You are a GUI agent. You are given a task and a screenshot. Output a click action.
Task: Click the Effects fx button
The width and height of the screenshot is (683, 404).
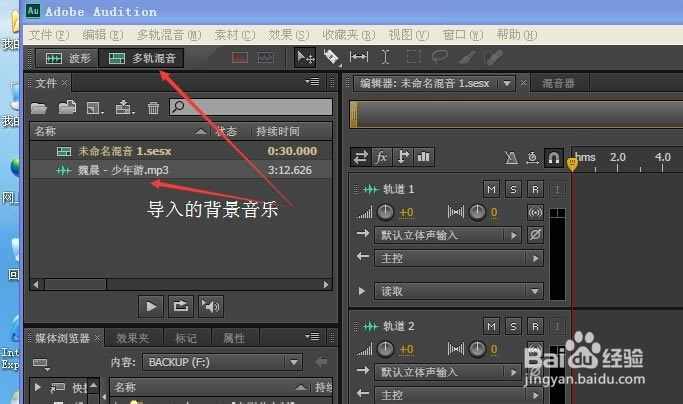(382, 157)
